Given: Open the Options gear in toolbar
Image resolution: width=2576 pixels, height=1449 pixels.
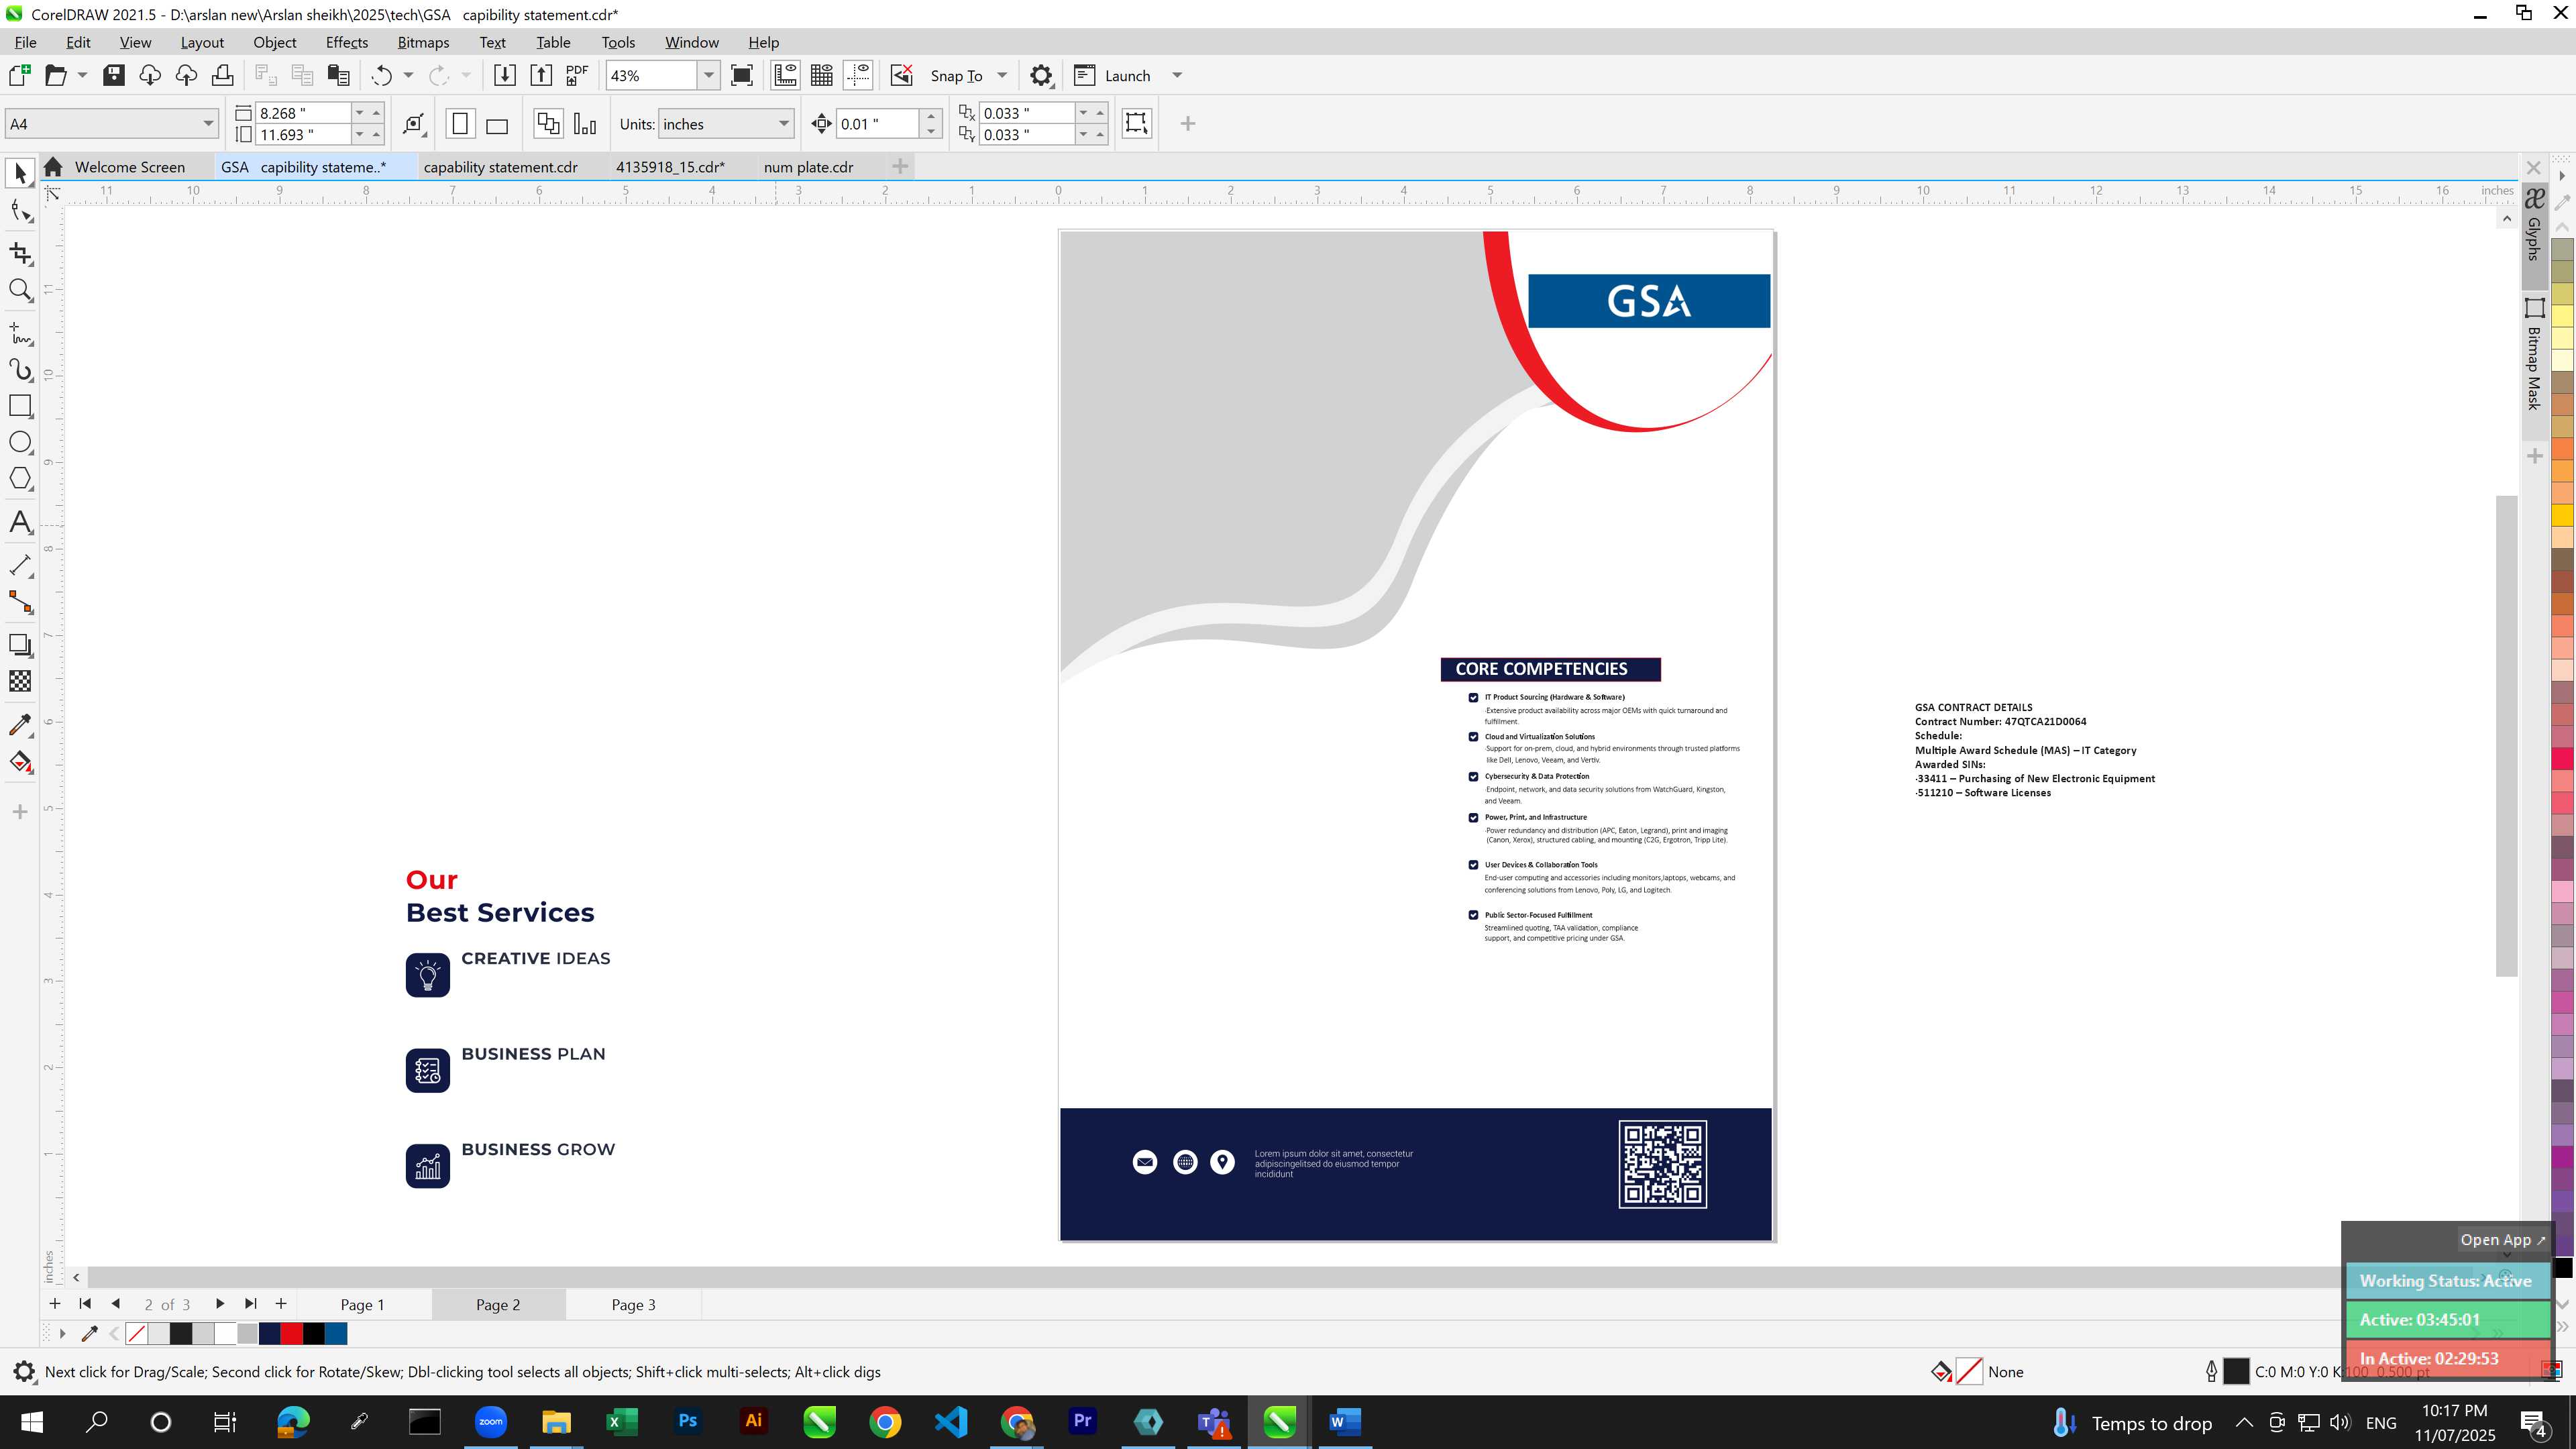Looking at the screenshot, I should pyautogui.click(x=1041, y=76).
